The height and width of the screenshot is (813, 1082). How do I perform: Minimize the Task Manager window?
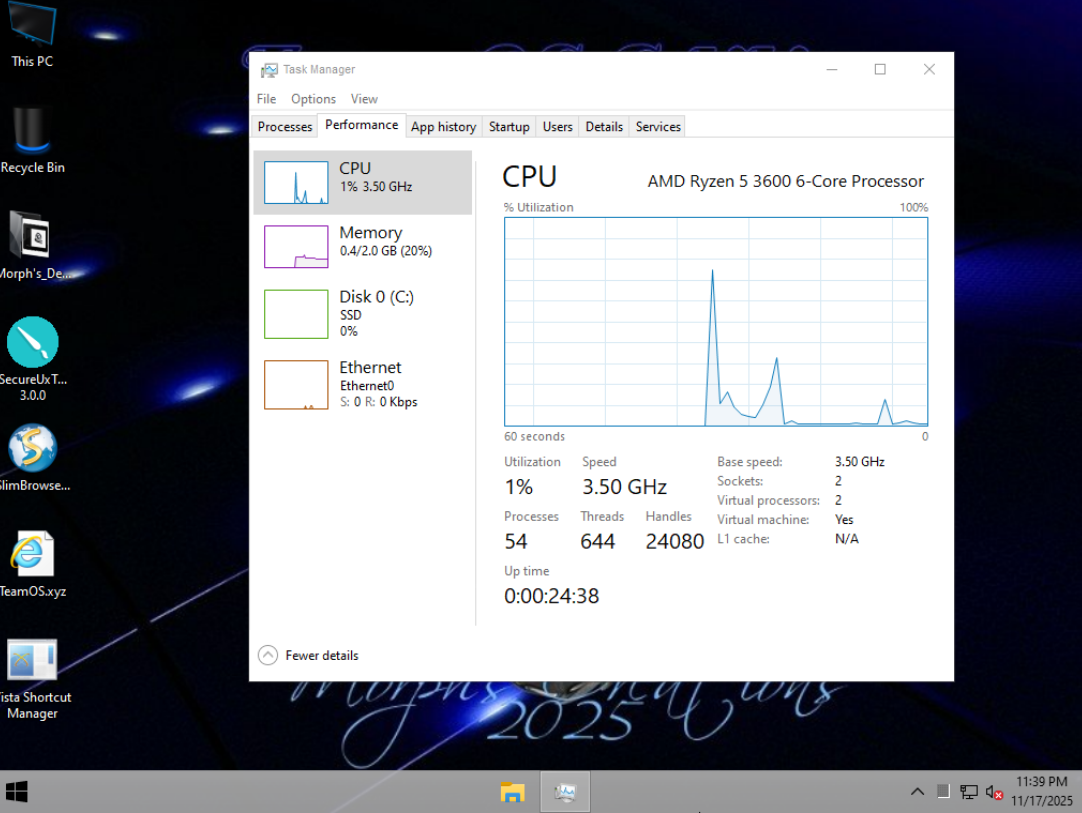(x=832, y=69)
